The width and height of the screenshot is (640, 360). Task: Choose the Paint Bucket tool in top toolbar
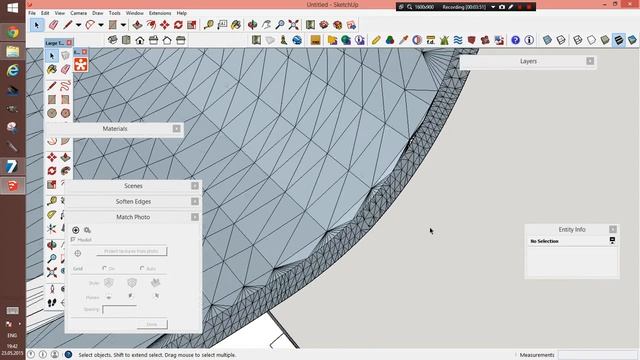click(236, 25)
